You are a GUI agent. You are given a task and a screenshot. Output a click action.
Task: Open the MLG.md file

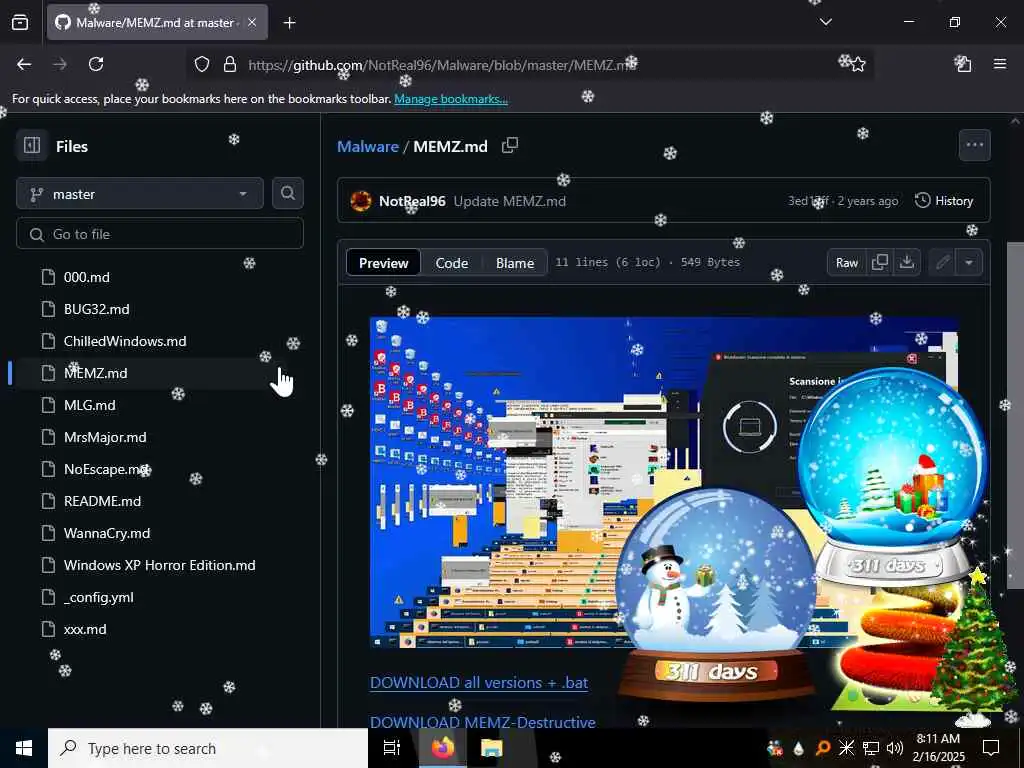(x=89, y=405)
